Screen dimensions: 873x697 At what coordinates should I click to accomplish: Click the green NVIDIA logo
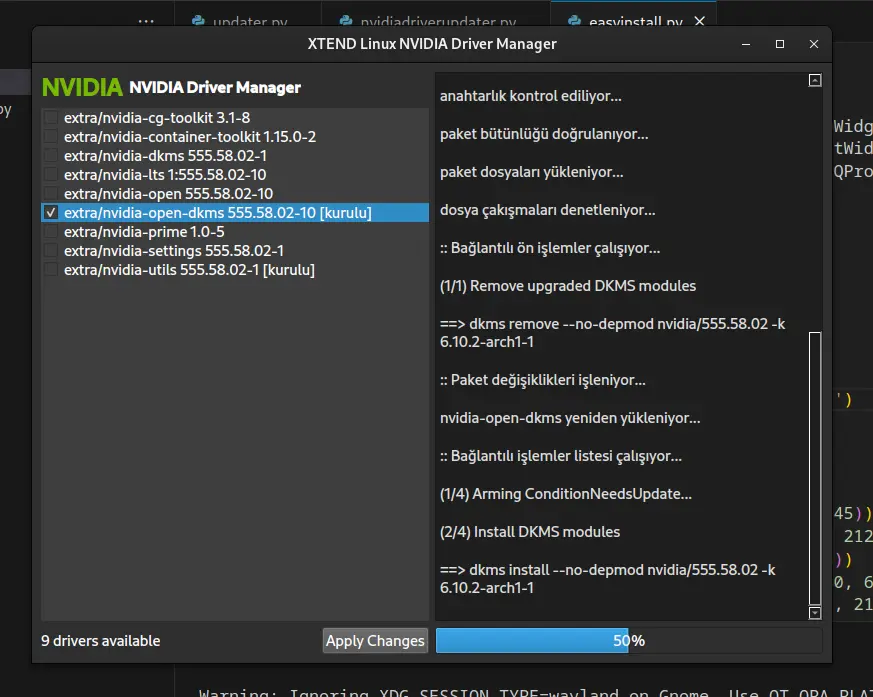[82, 87]
